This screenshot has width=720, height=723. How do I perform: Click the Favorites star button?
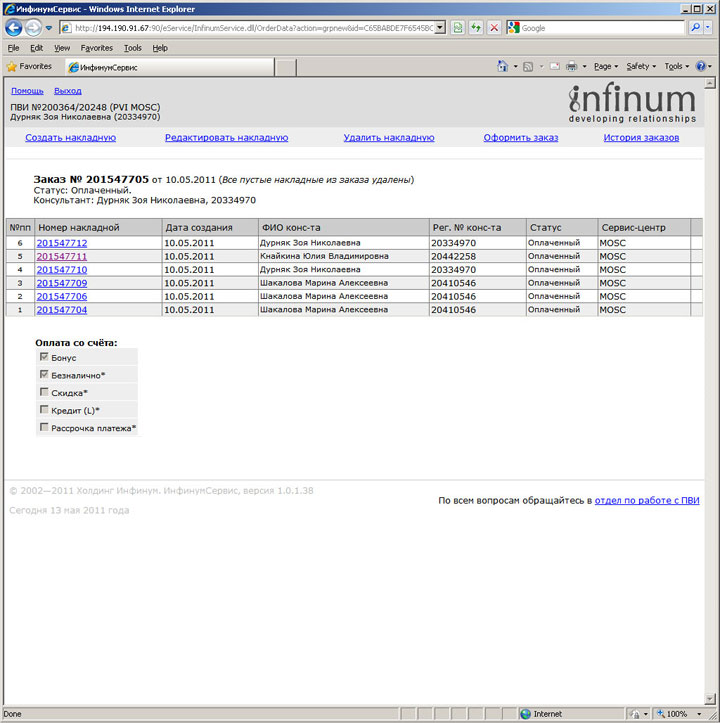coord(29,66)
